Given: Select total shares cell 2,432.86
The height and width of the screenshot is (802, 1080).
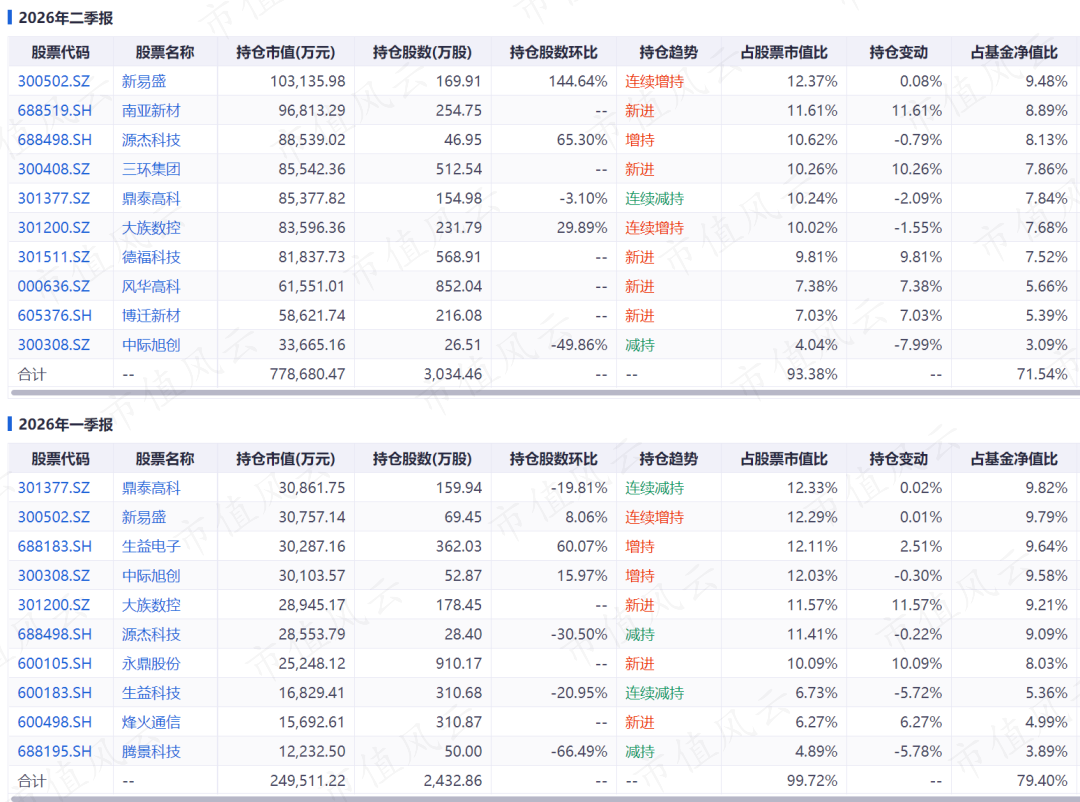Looking at the screenshot, I should [453, 781].
